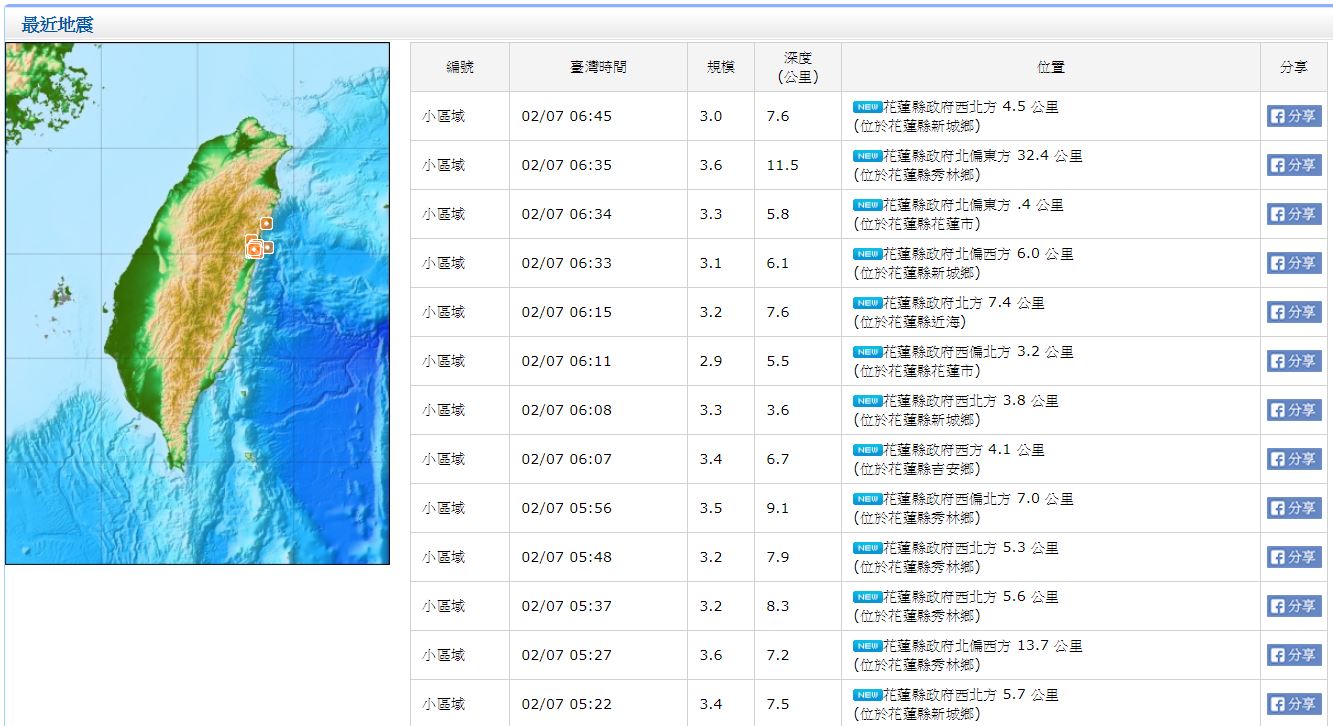Click the magnitude value 2.9
The image size is (1333, 726).
(x=711, y=361)
